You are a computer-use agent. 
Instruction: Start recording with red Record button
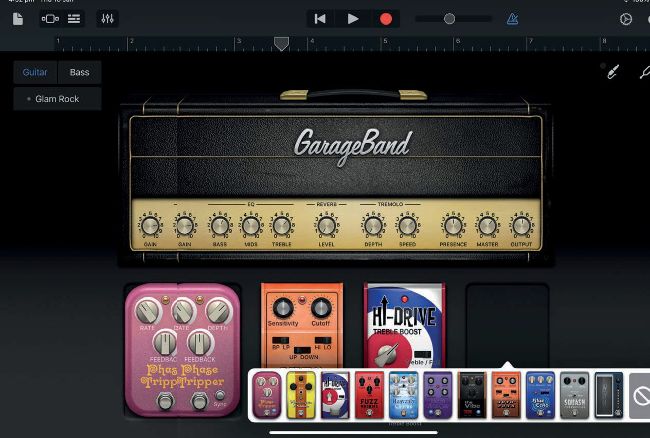point(386,19)
